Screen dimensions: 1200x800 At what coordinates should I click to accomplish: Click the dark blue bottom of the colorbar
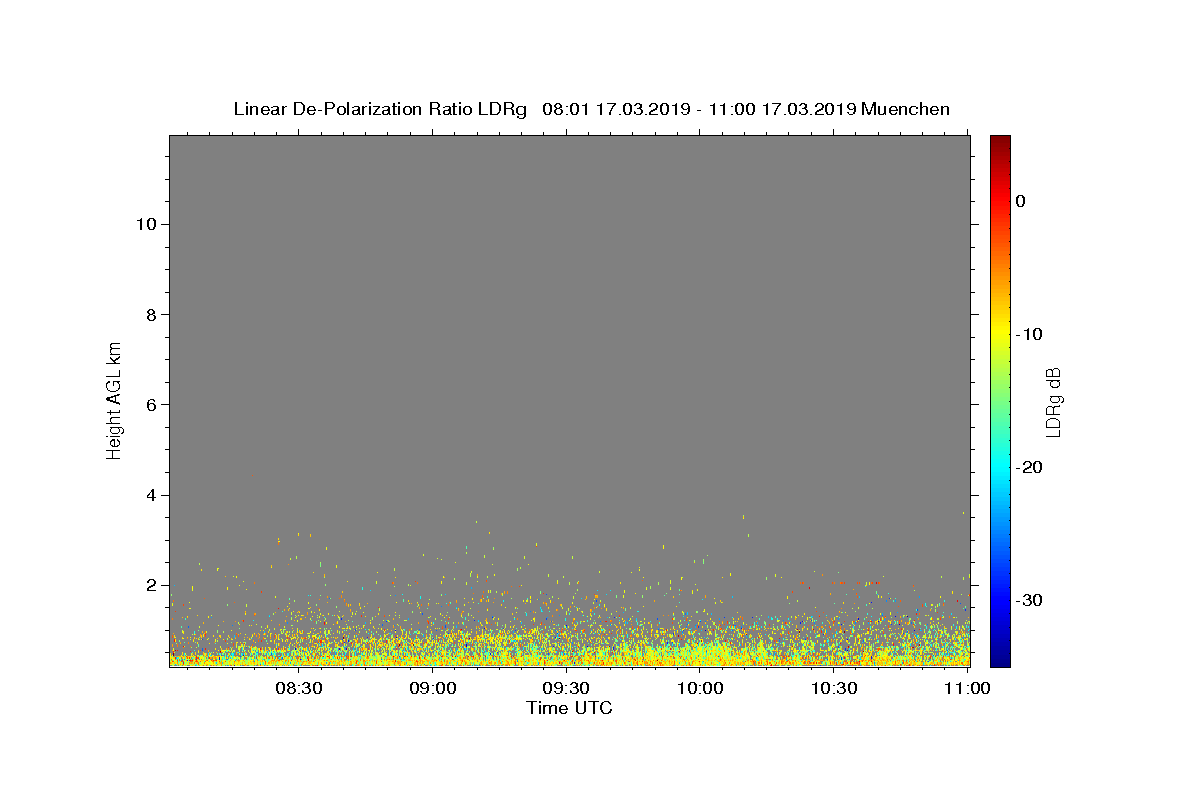click(1000, 659)
